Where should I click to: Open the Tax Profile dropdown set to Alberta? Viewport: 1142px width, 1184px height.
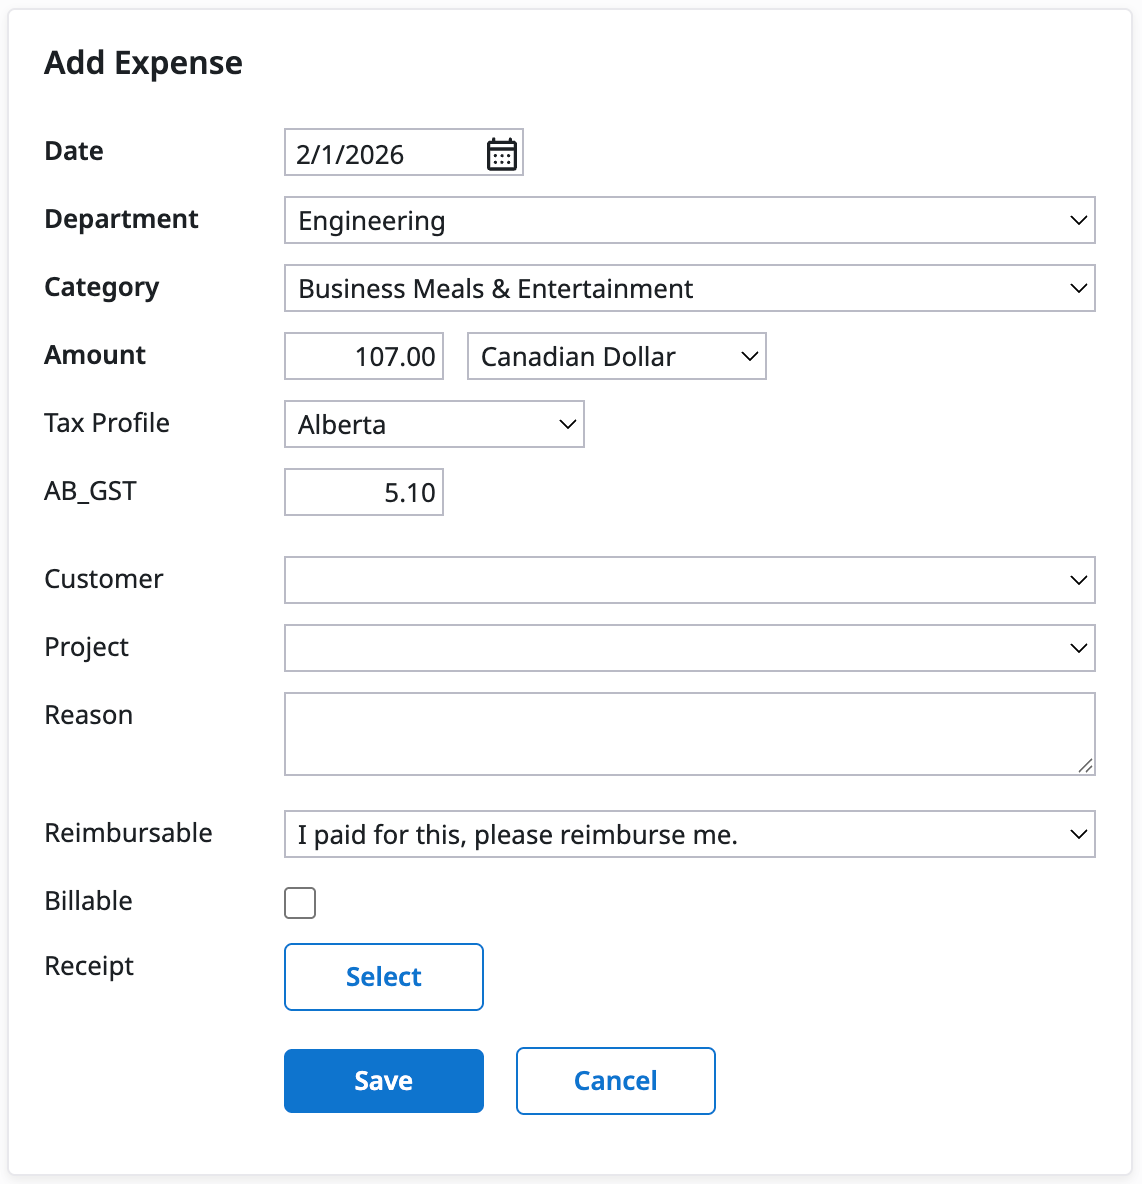434,425
